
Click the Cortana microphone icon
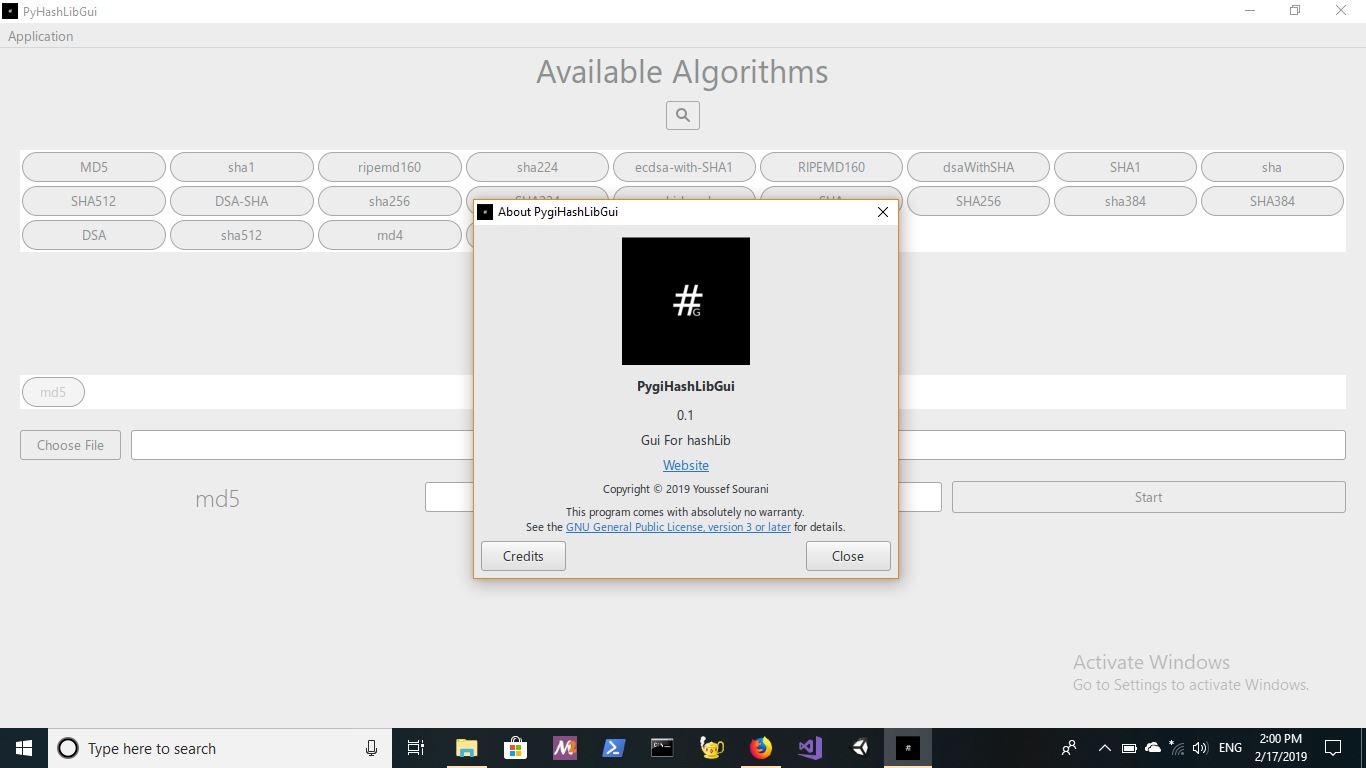click(x=371, y=748)
